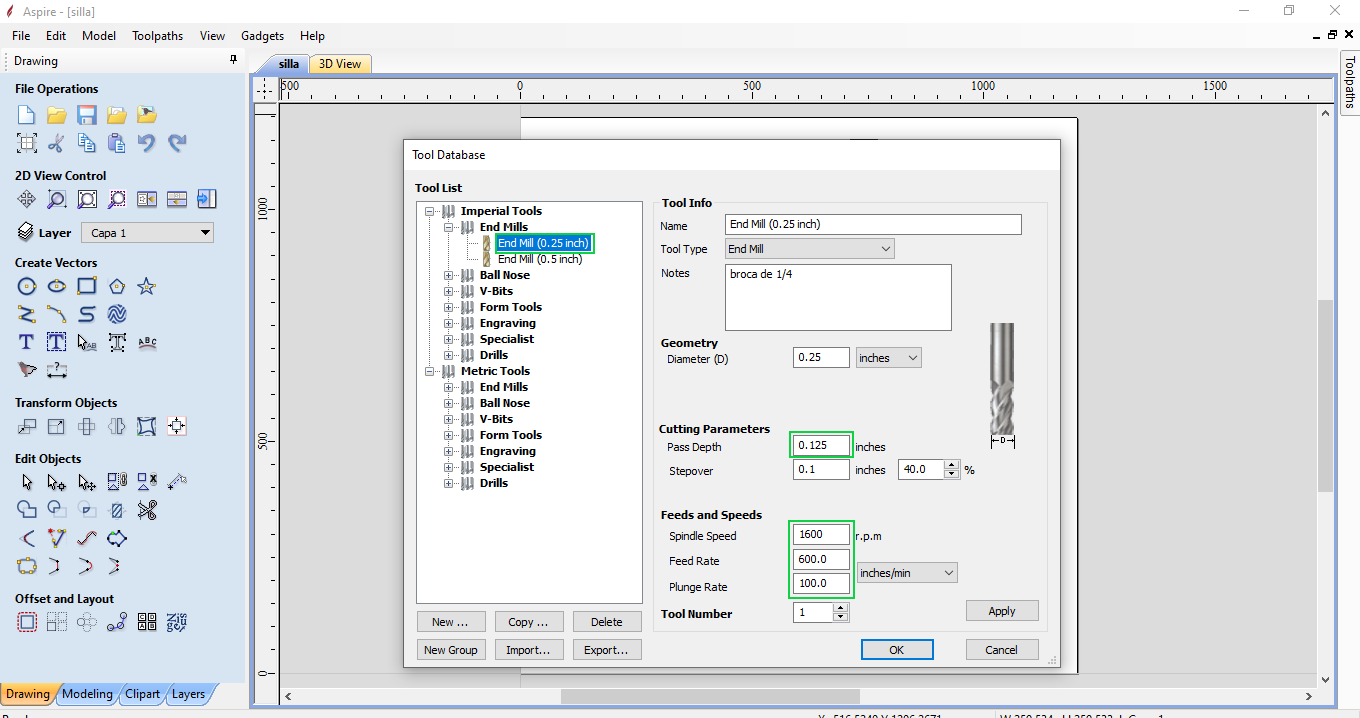
Task: Click the Delete tool button
Action: tap(607, 622)
